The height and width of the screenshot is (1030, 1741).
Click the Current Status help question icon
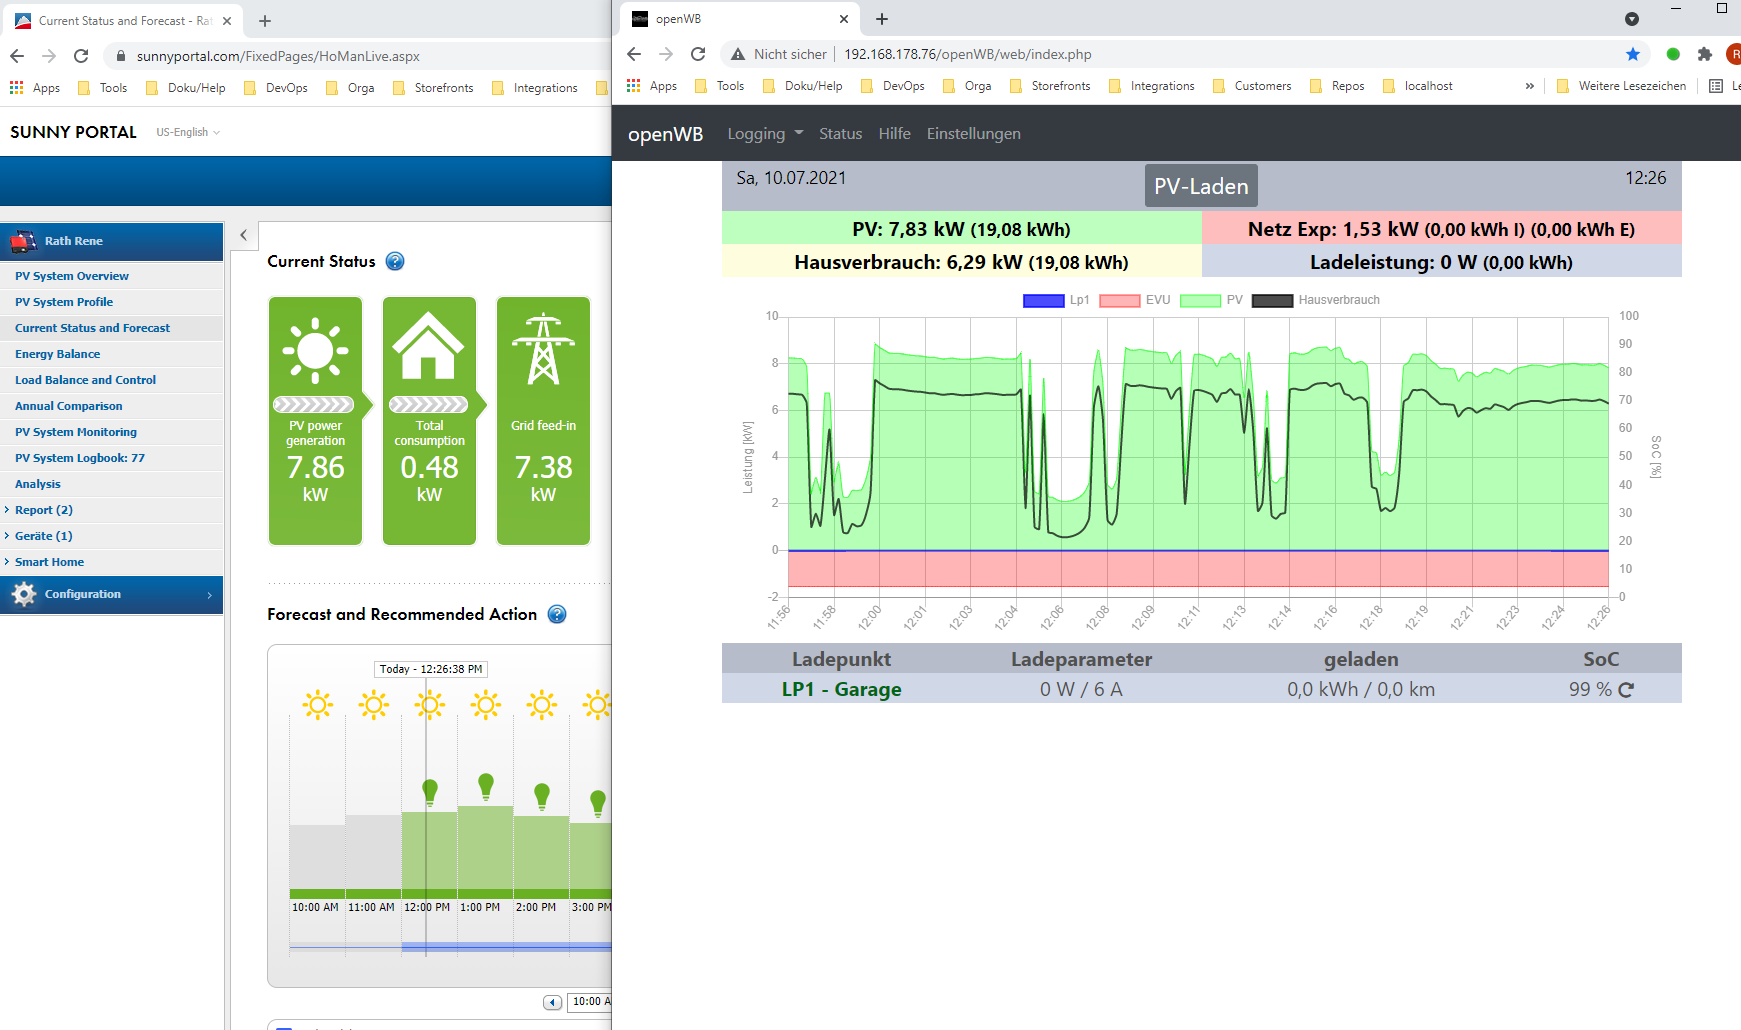coord(395,262)
